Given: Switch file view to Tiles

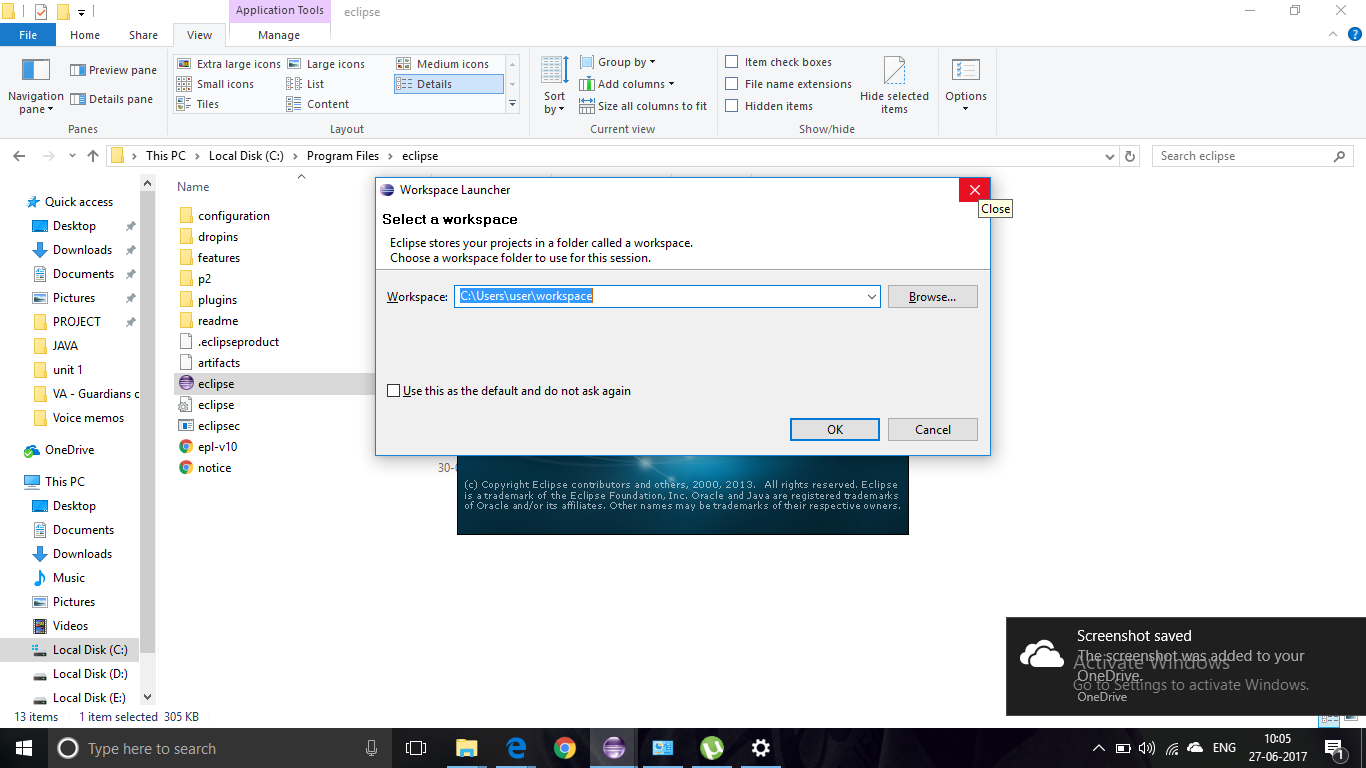Looking at the screenshot, I should 198,104.
